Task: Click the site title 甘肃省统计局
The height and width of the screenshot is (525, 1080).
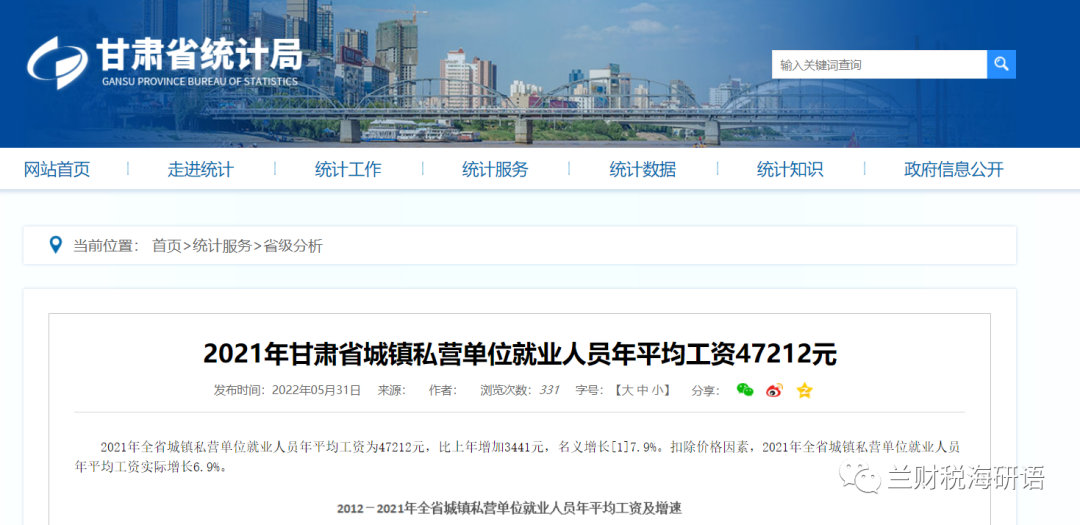Action: click(x=200, y=53)
